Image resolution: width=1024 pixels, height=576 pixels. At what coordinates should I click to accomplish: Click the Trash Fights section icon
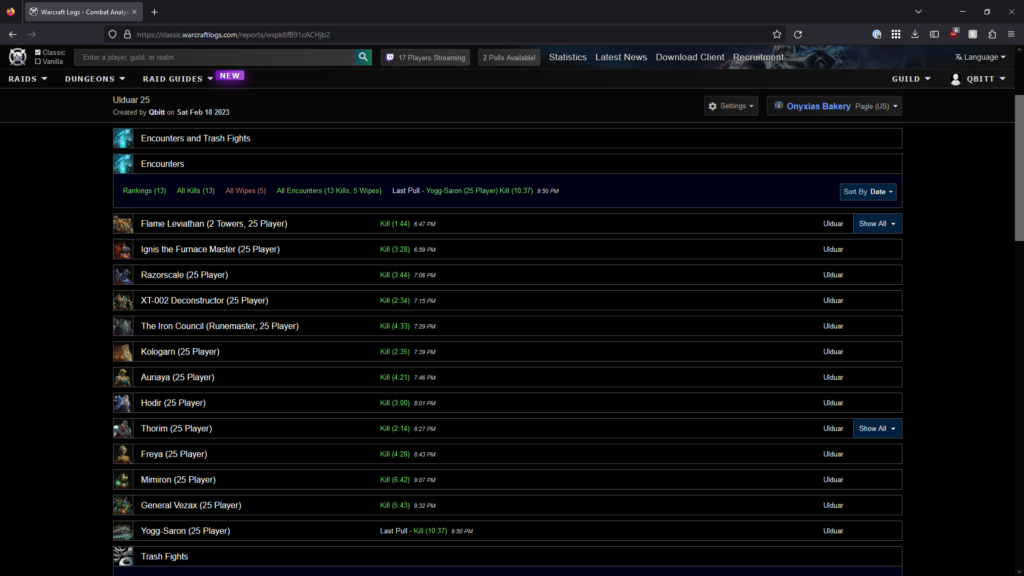pos(123,557)
